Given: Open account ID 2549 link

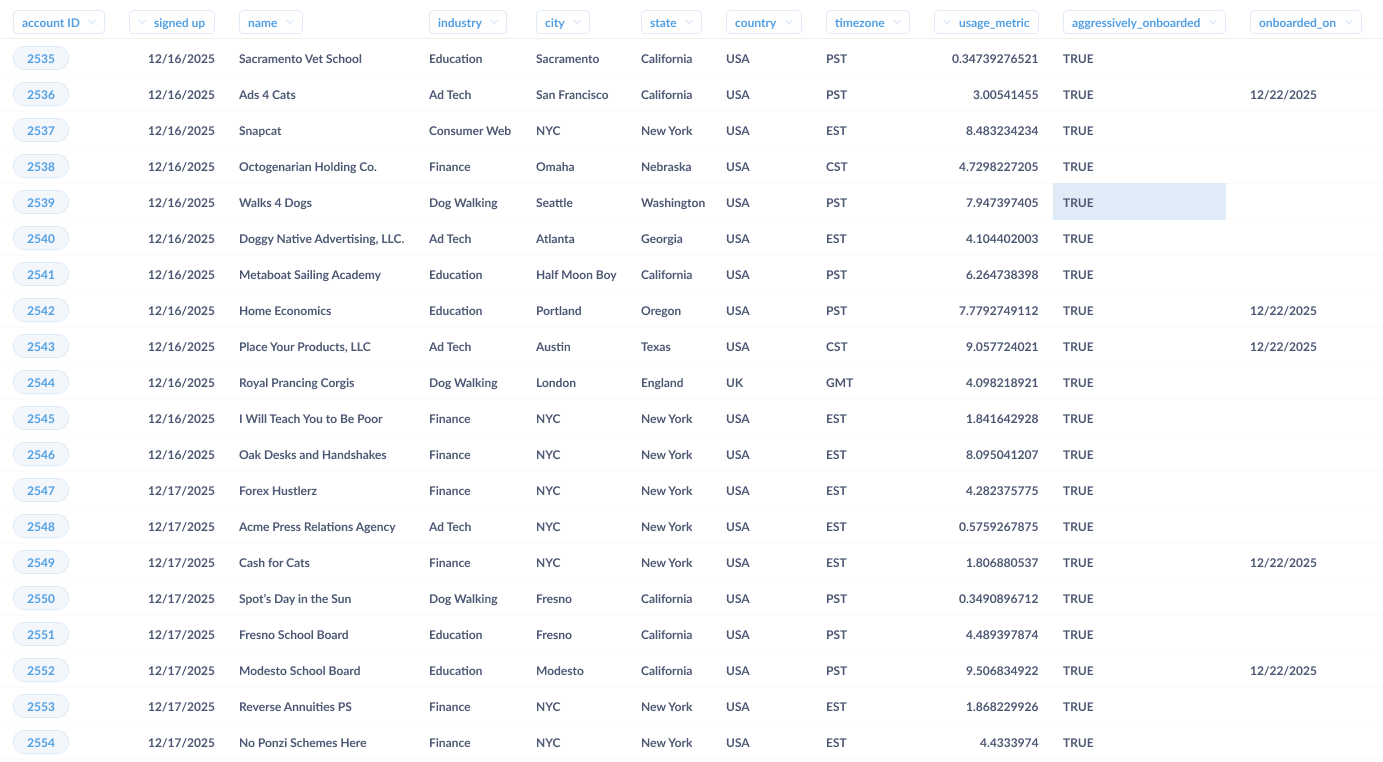Looking at the screenshot, I should pos(41,563).
